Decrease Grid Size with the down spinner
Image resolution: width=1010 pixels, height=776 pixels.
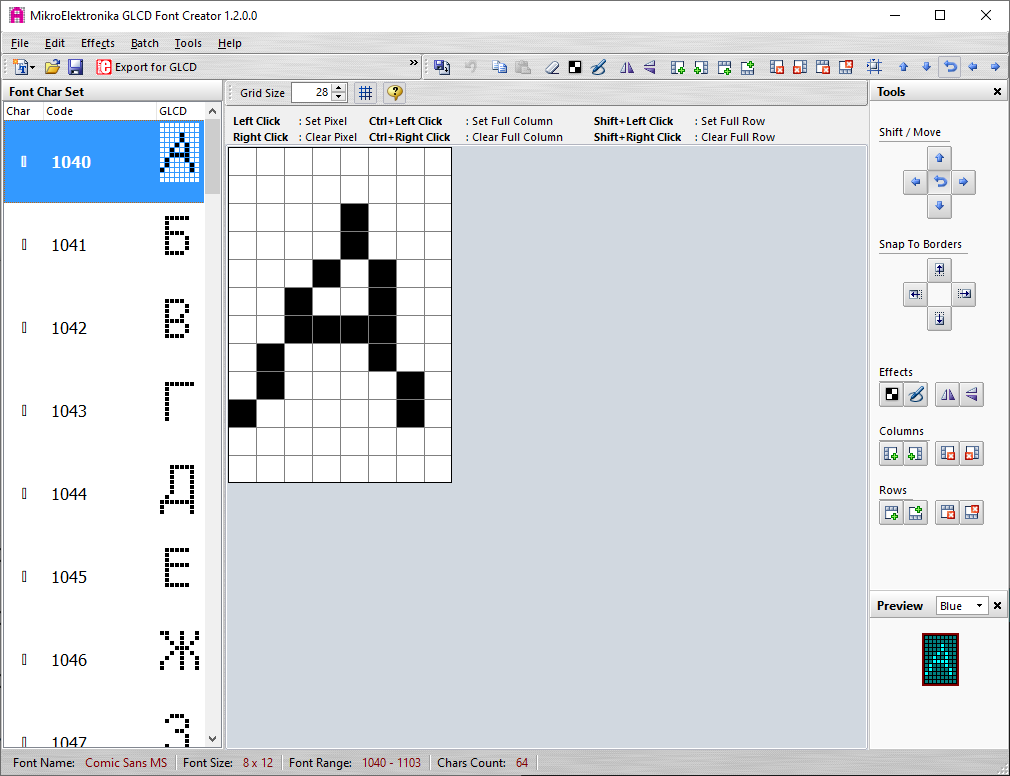tap(339, 97)
